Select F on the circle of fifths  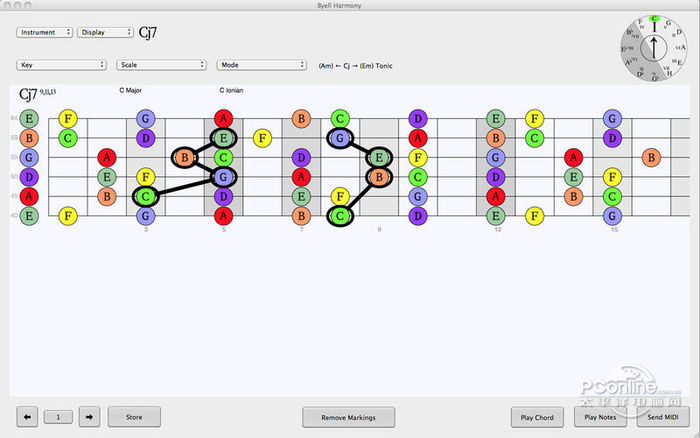click(x=640, y=22)
